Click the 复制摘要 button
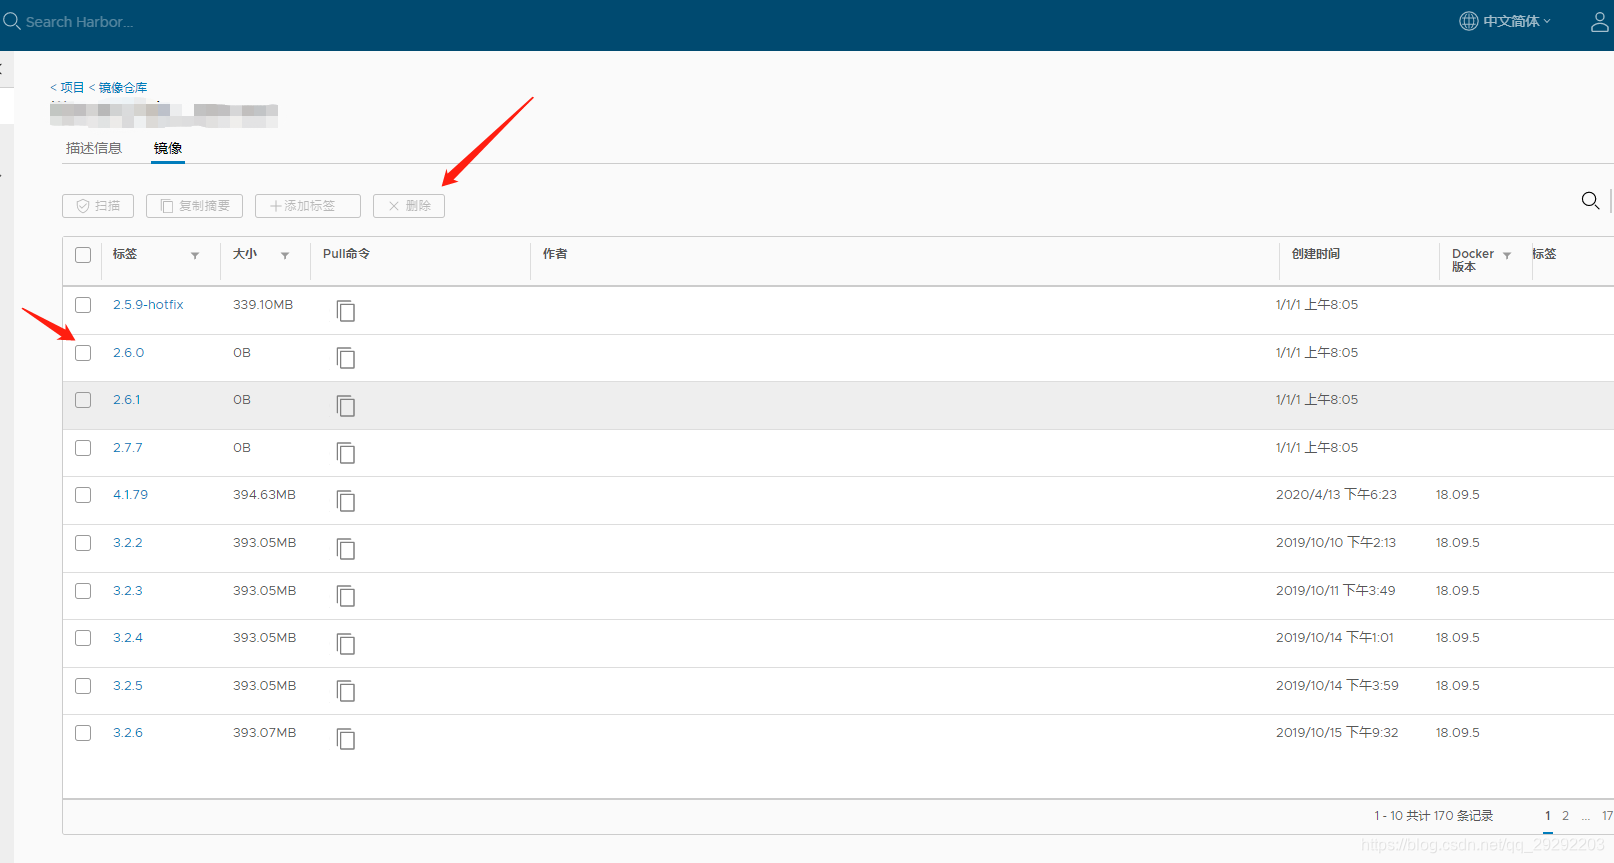Image resolution: width=1614 pixels, height=863 pixels. [x=194, y=206]
